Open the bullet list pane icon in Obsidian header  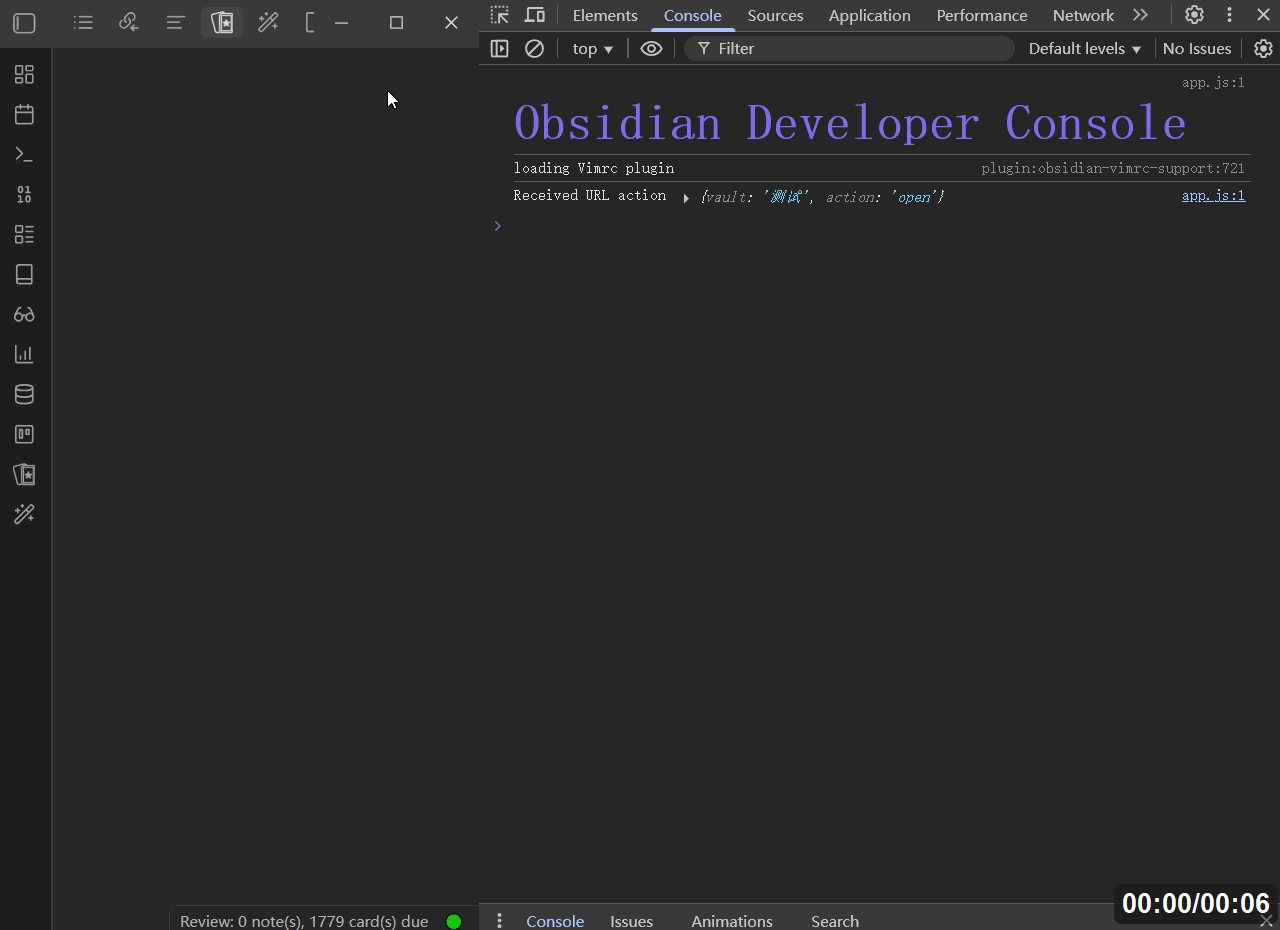pos(83,22)
